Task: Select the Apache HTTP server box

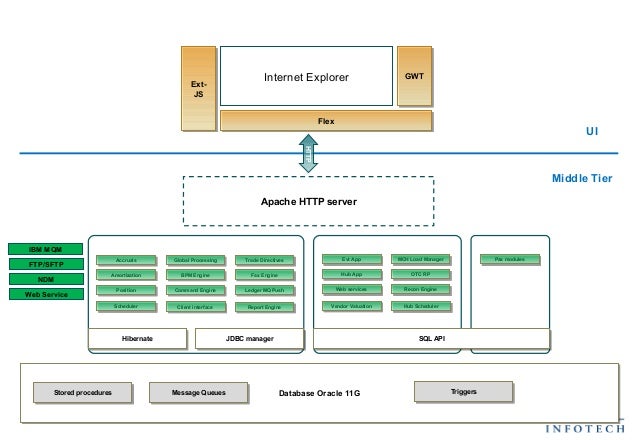Action: click(x=308, y=201)
